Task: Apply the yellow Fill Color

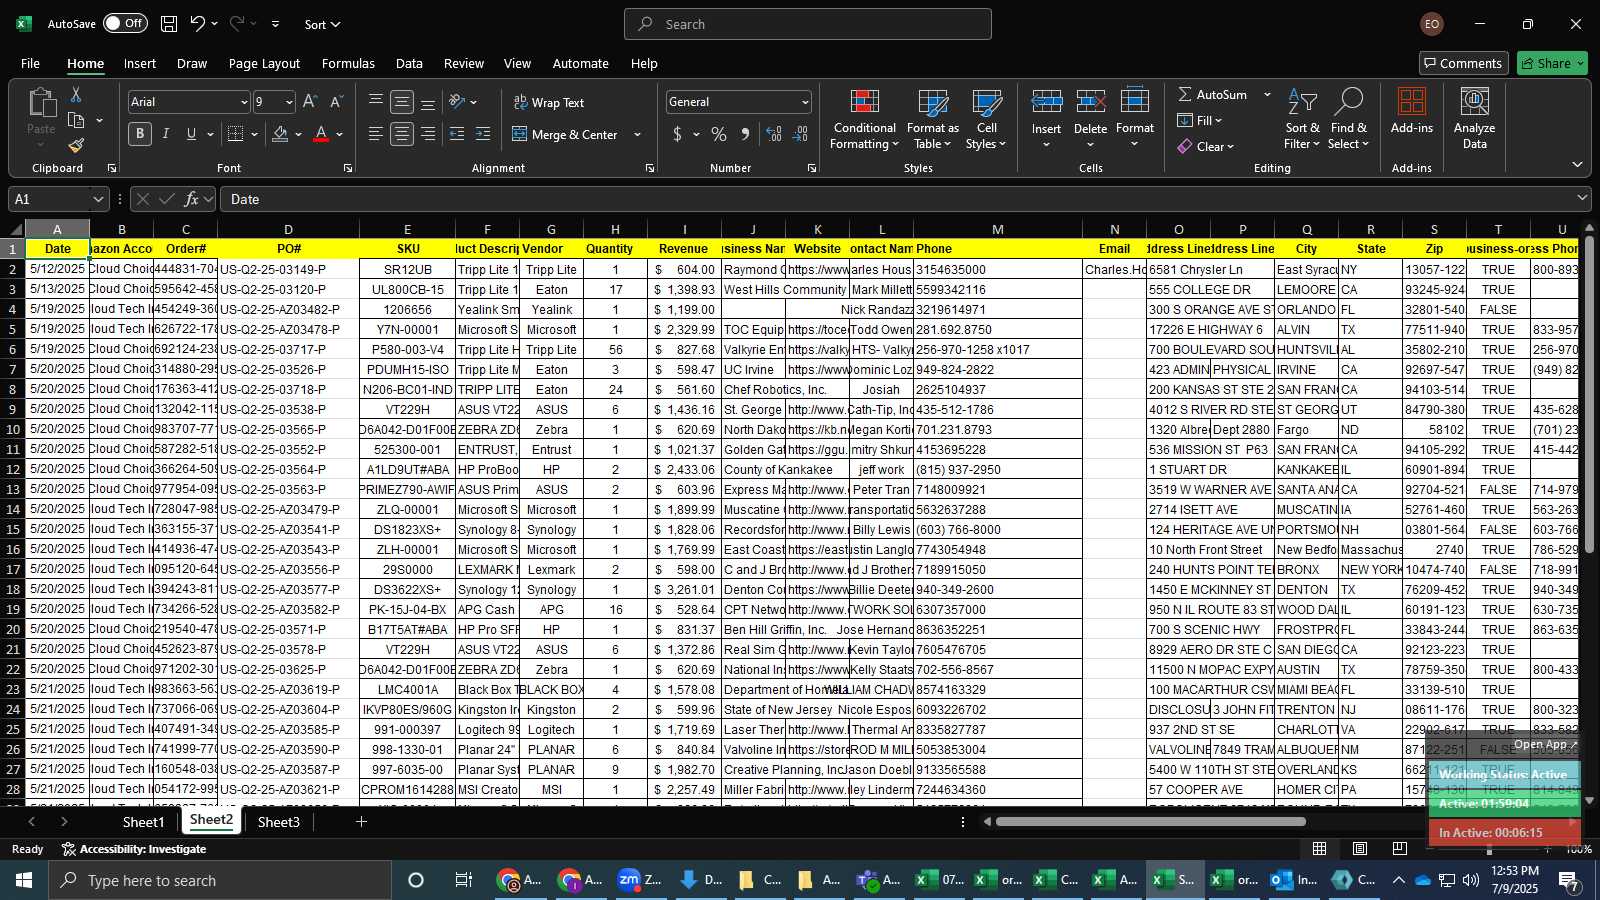Action: tap(280, 134)
